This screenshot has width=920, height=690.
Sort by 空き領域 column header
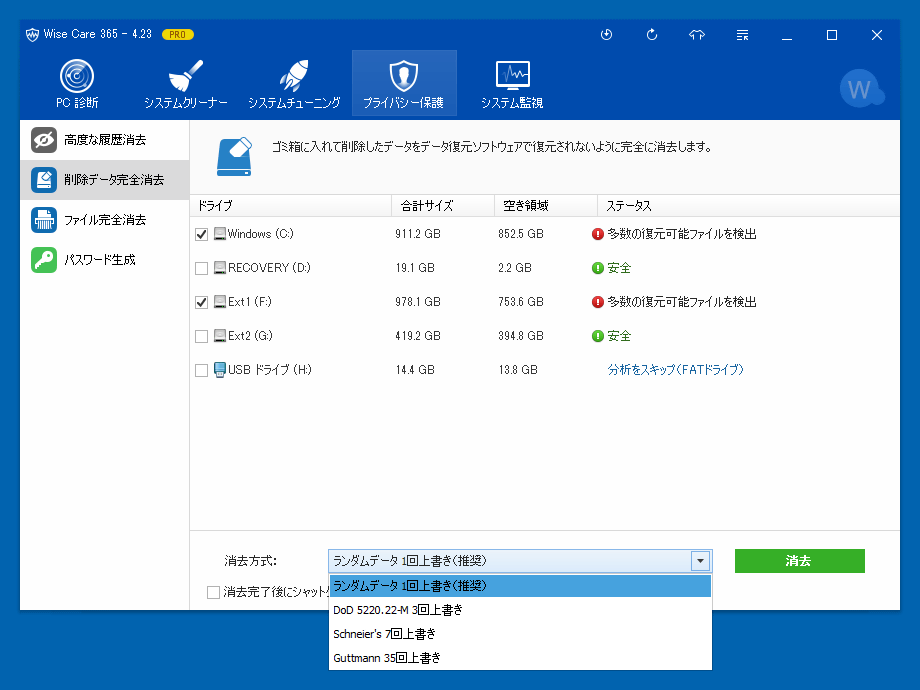coord(546,206)
